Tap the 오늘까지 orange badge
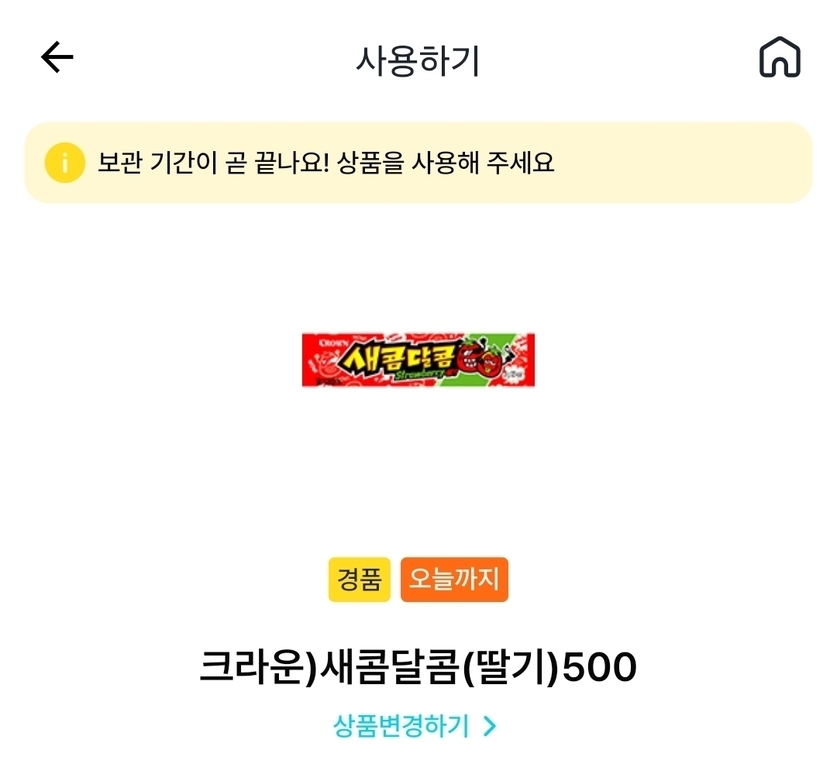The image size is (830, 757). [x=454, y=580]
